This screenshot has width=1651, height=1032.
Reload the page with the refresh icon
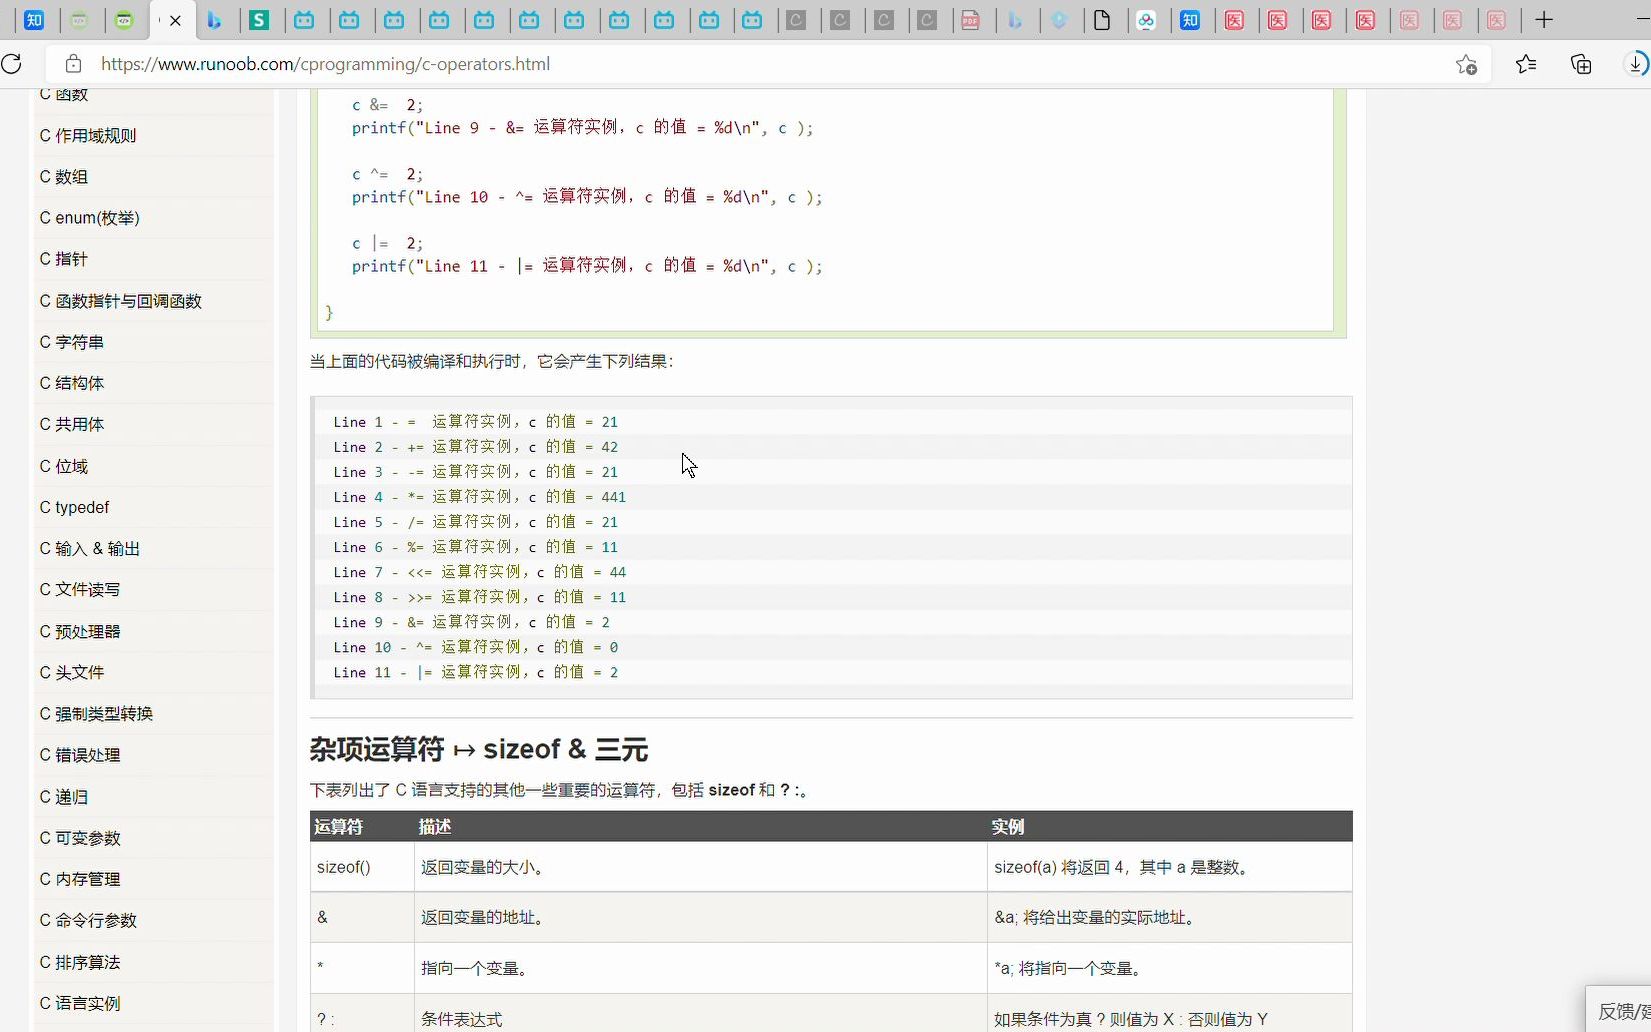11,64
